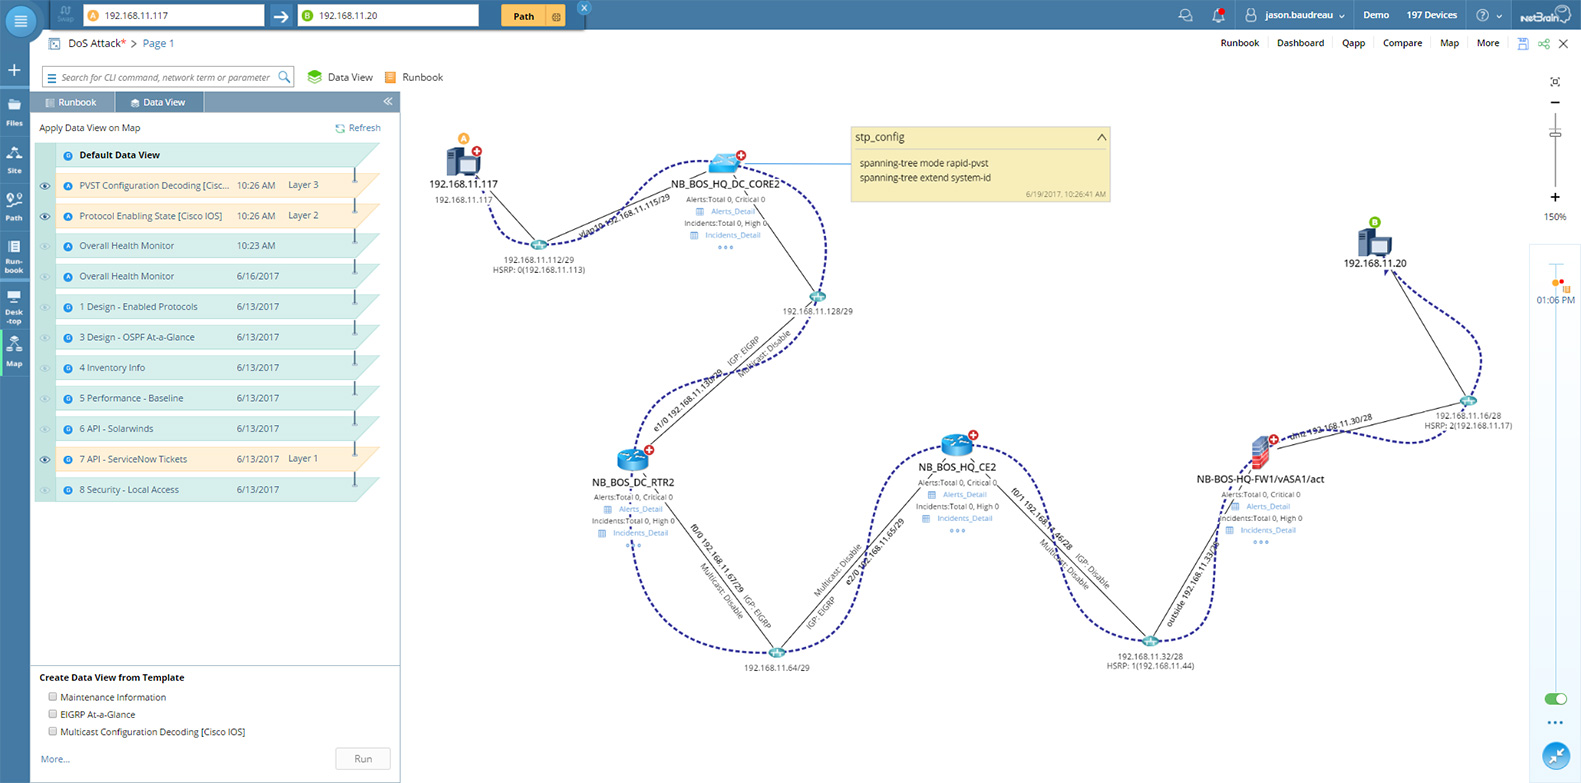The height and width of the screenshot is (783, 1581).
Task: Open the Dashboard menu item
Action: point(1300,43)
